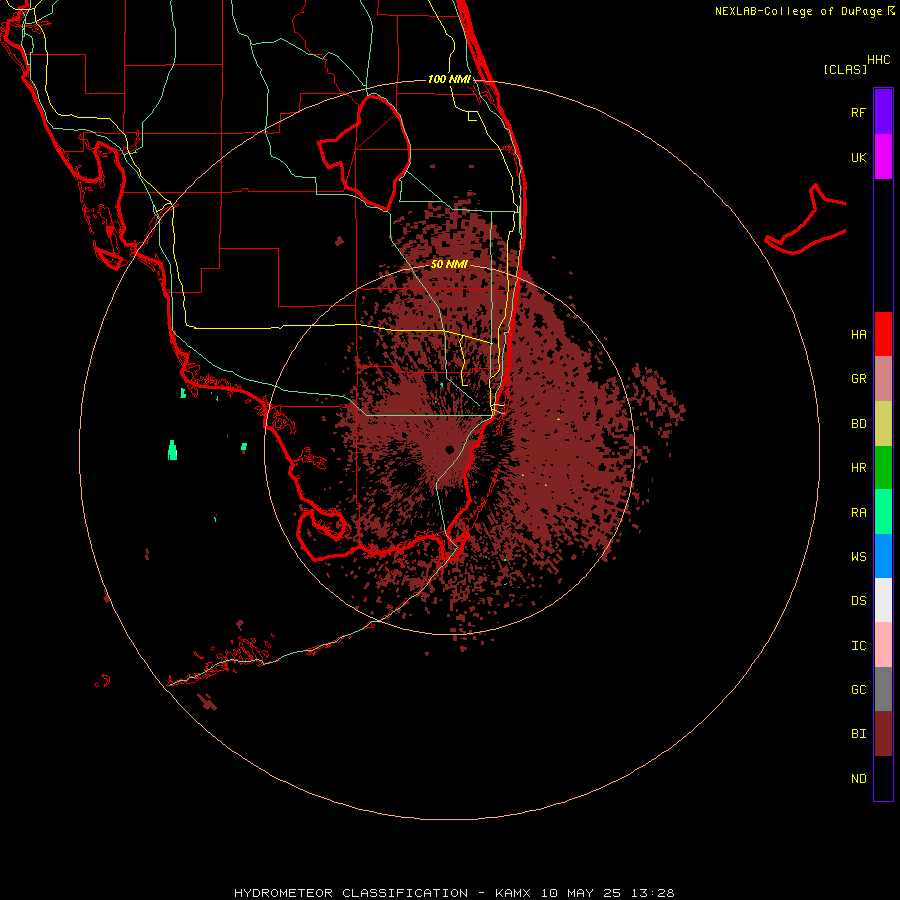Click the 'KAMX' station identifier

[513, 893]
